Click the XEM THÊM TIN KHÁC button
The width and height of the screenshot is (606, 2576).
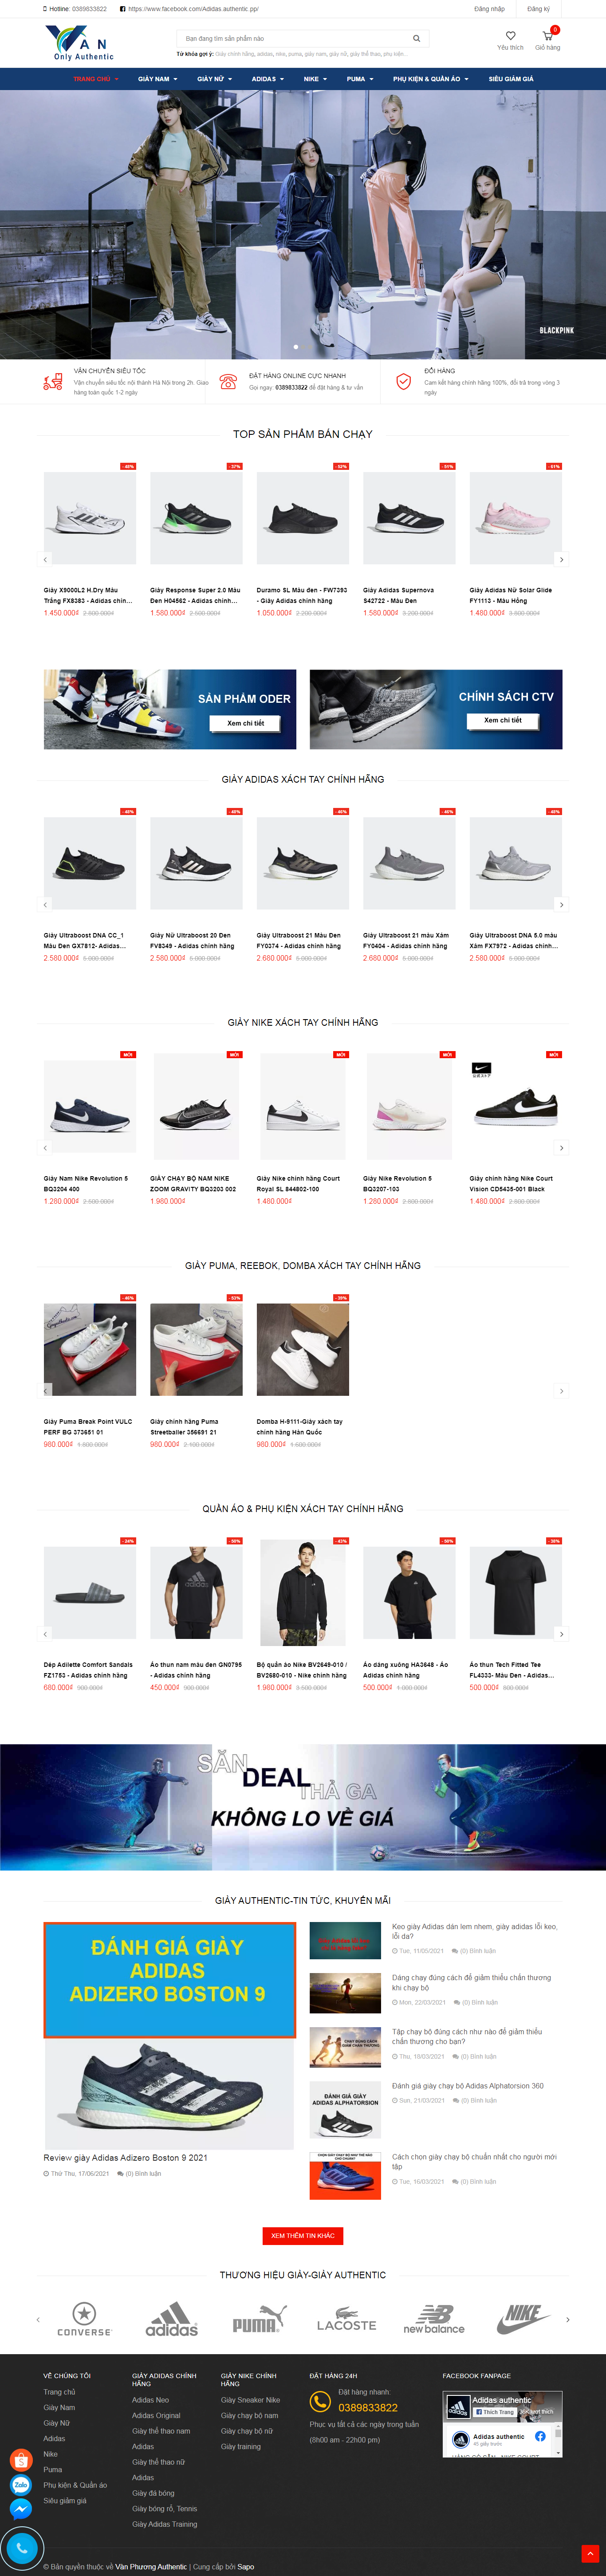[x=303, y=2235]
